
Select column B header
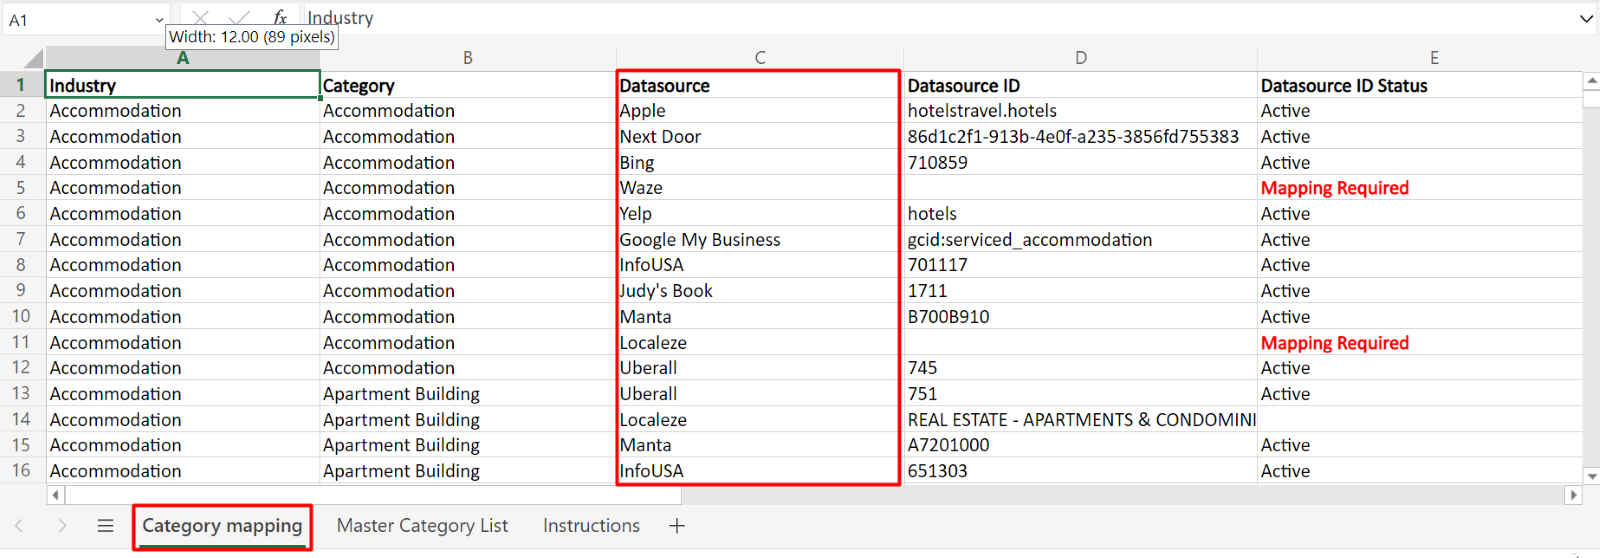(x=467, y=58)
